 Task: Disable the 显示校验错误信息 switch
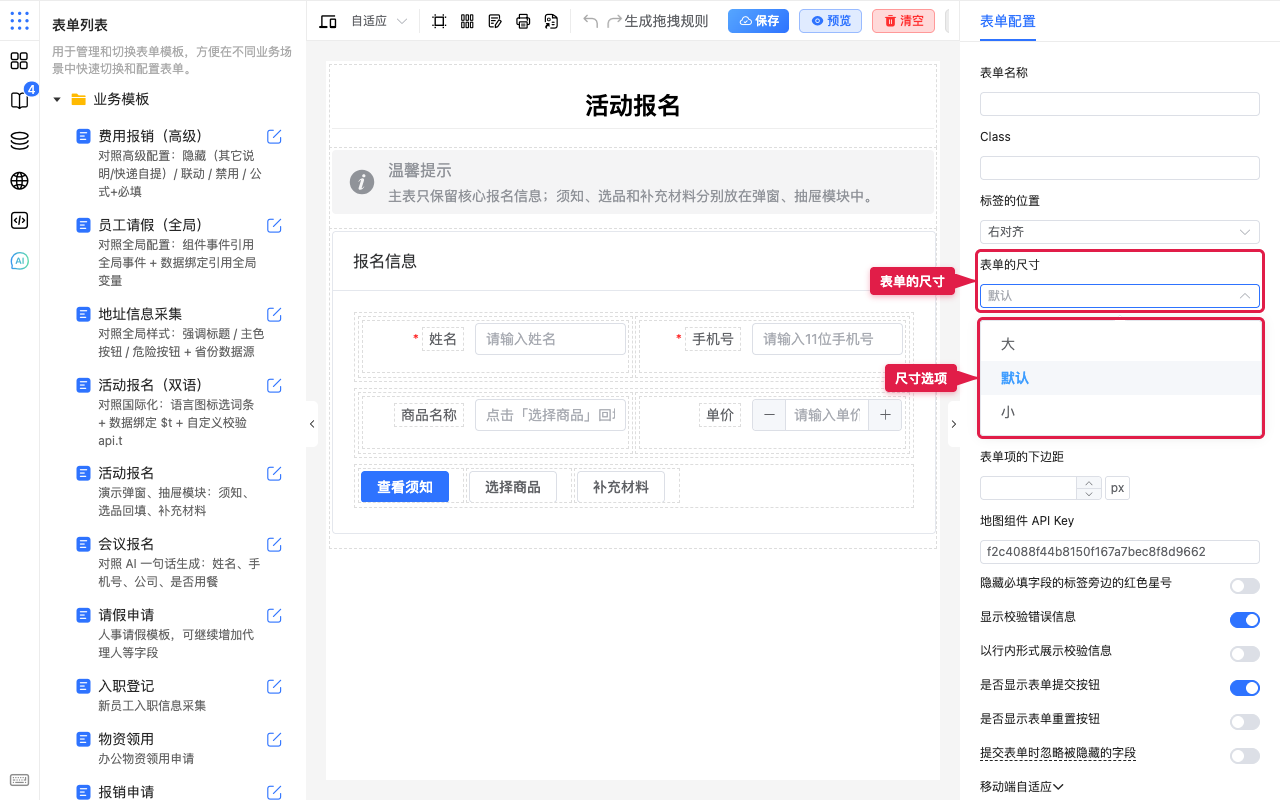(x=1244, y=620)
